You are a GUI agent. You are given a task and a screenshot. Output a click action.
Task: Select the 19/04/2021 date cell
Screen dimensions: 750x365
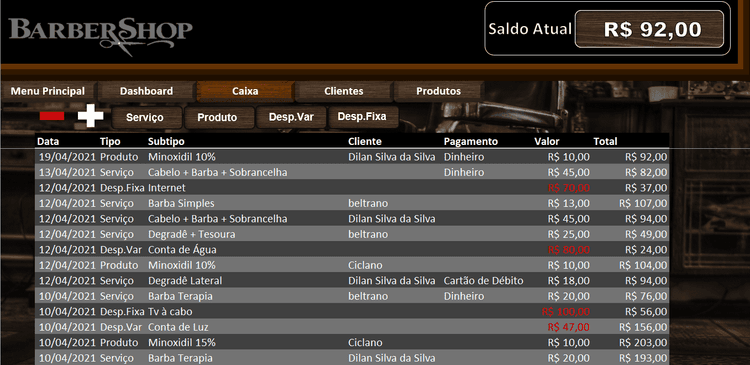tap(67, 157)
